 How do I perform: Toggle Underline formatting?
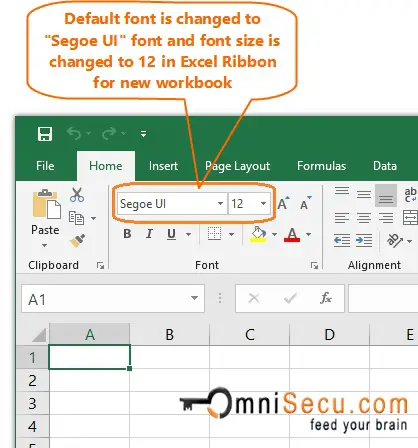(x=171, y=234)
